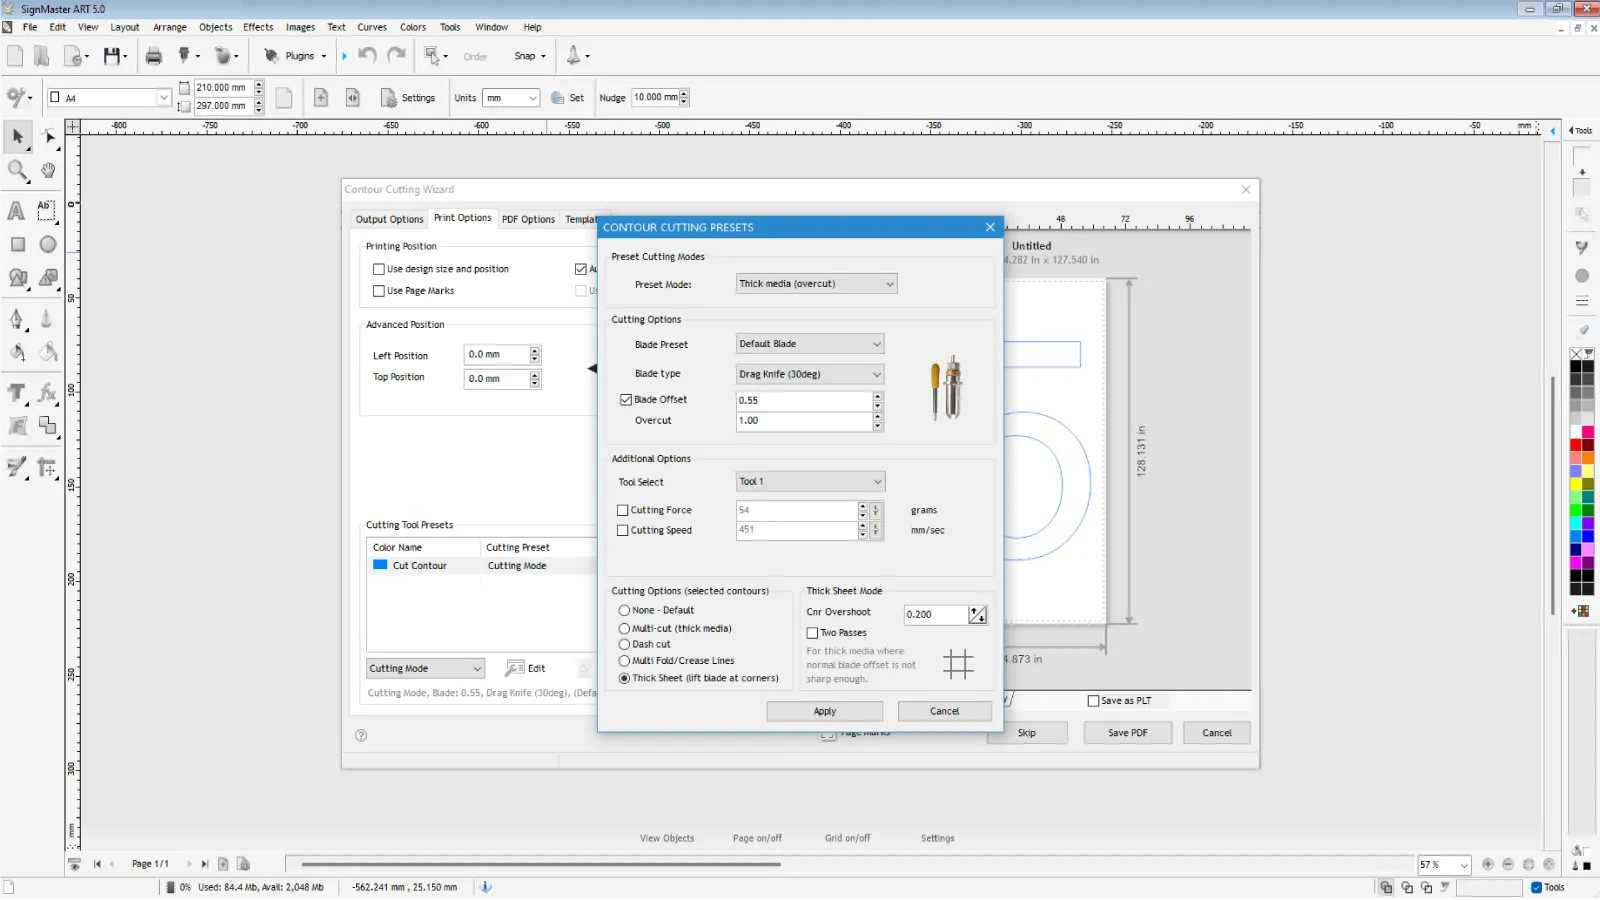Image resolution: width=1600 pixels, height=900 pixels.
Task: Select the arrow Selection tool
Action: pos(18,136)
